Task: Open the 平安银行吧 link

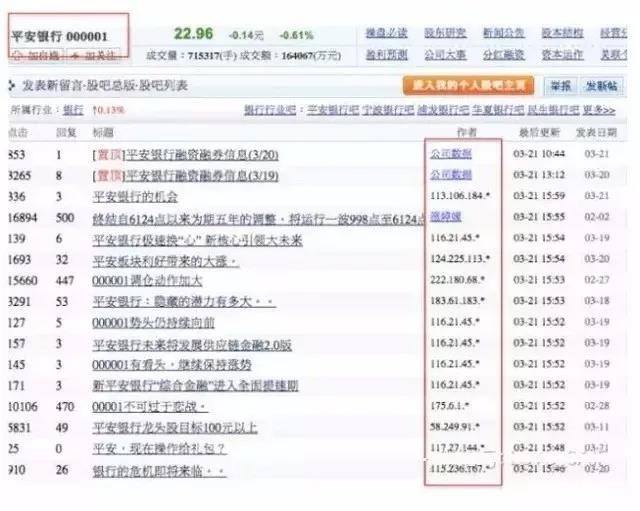Action: [333, 110]
